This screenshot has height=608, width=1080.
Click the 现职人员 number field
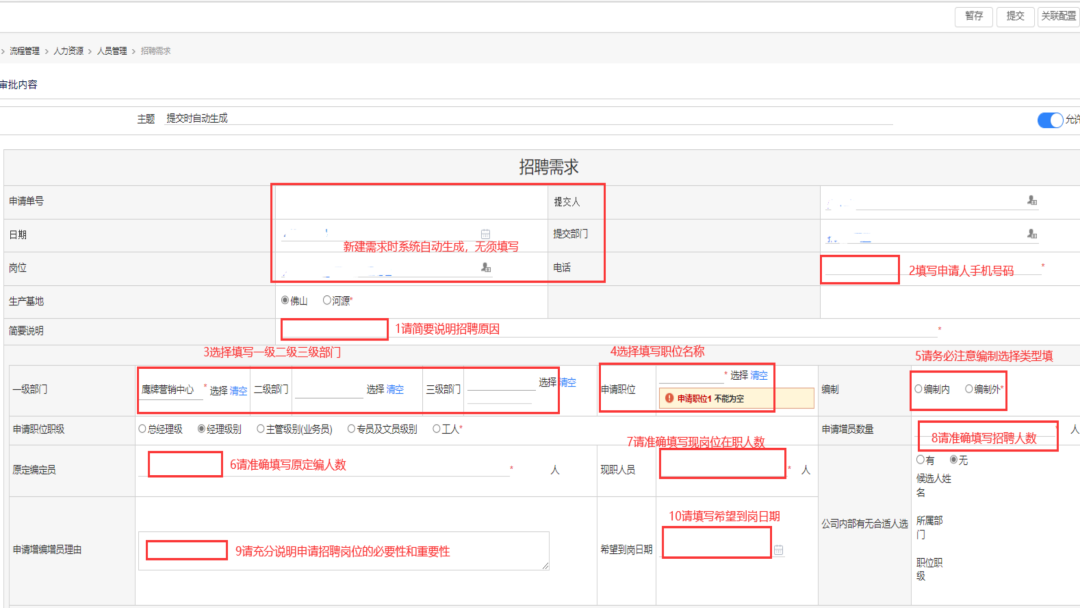pos(723,468)
